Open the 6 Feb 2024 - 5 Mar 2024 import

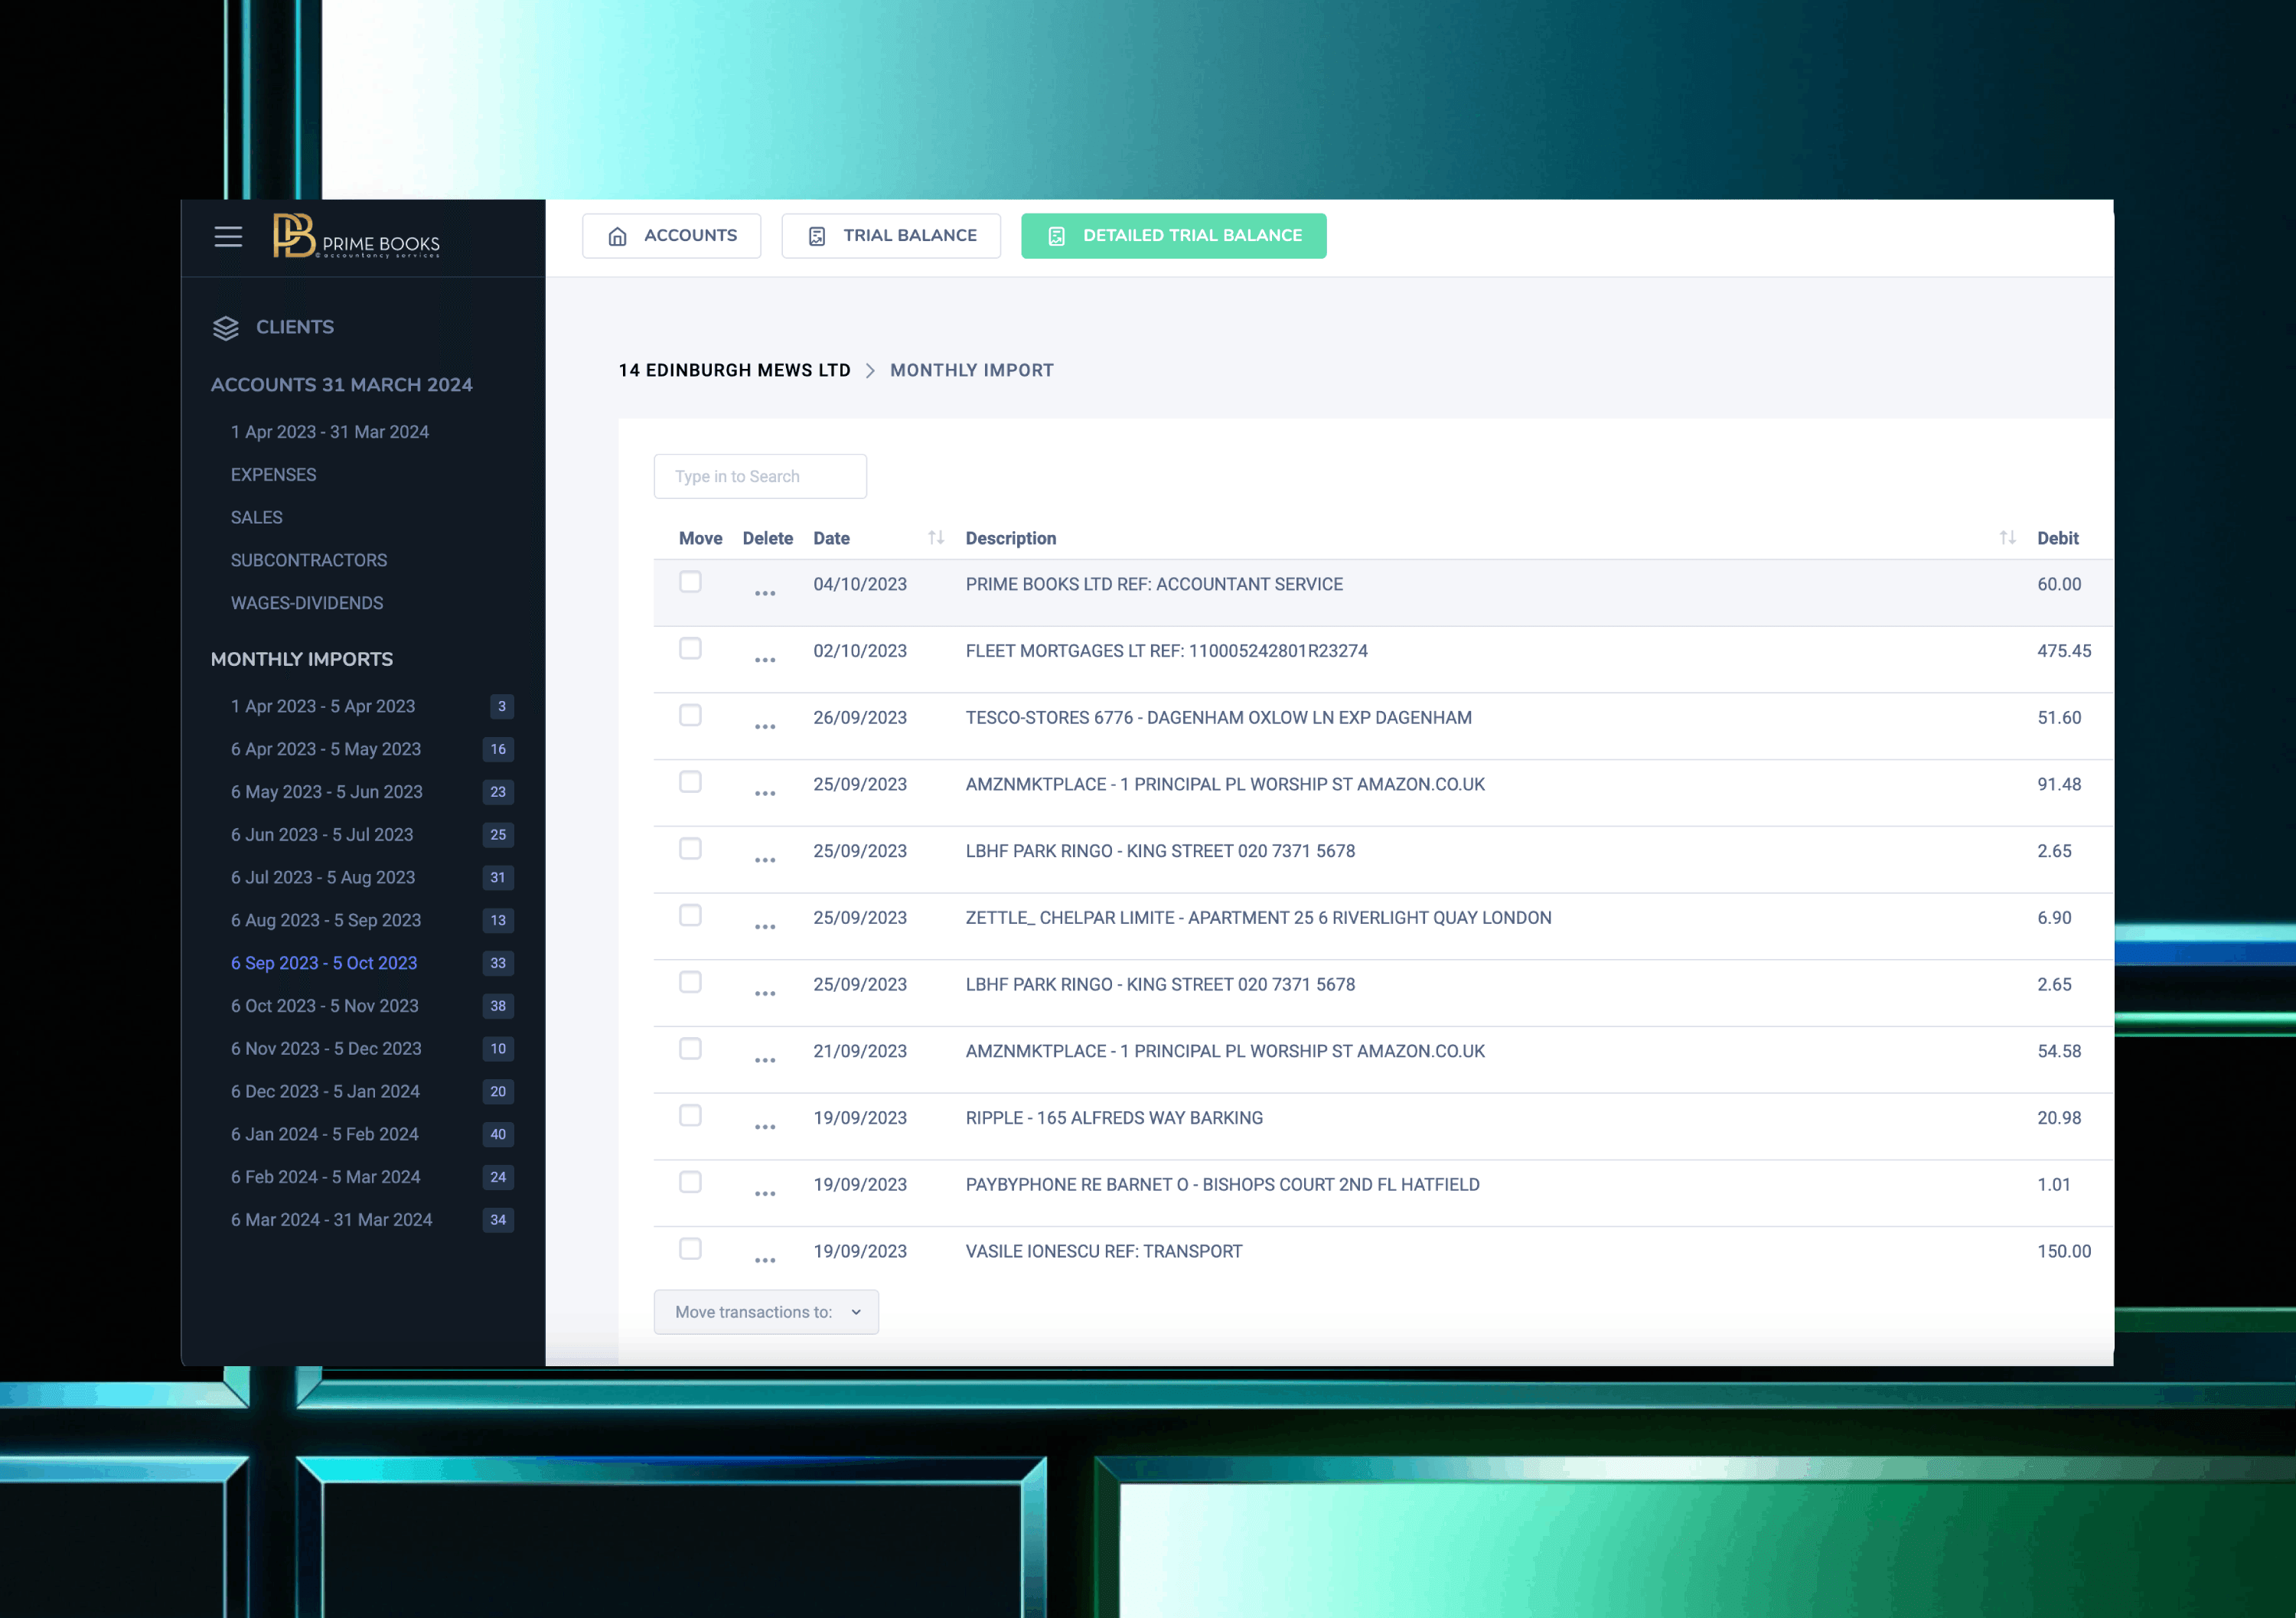coord(326,1177)
